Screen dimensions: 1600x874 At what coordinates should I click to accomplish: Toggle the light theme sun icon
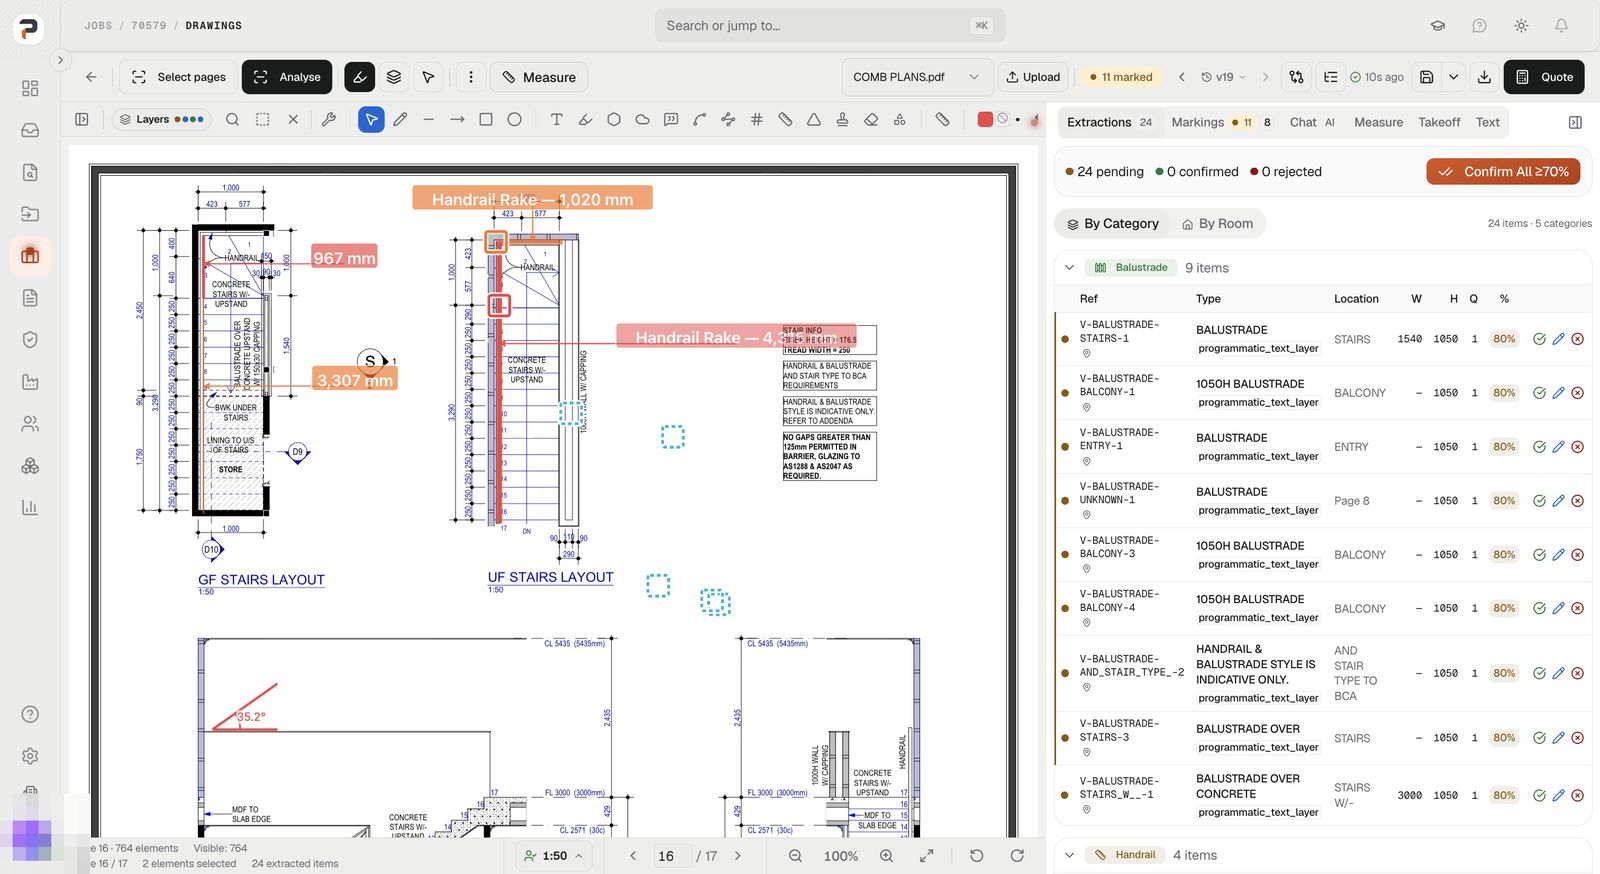1520,26
